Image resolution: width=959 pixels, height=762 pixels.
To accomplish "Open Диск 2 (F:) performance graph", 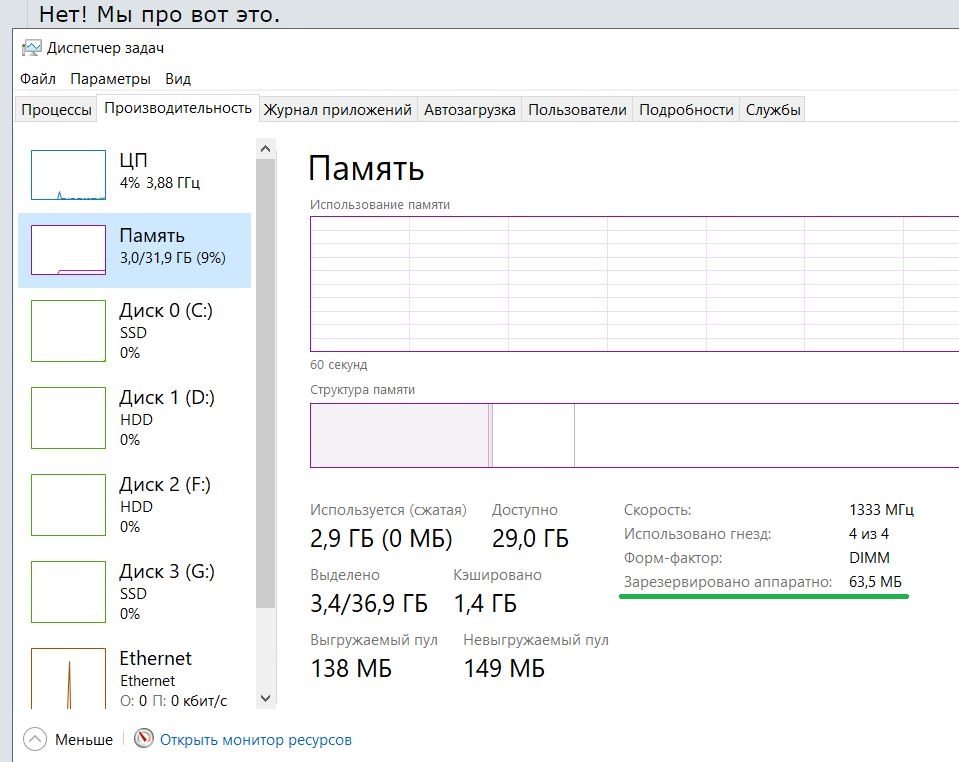I will pyautogui.click(x=68, y=505).
